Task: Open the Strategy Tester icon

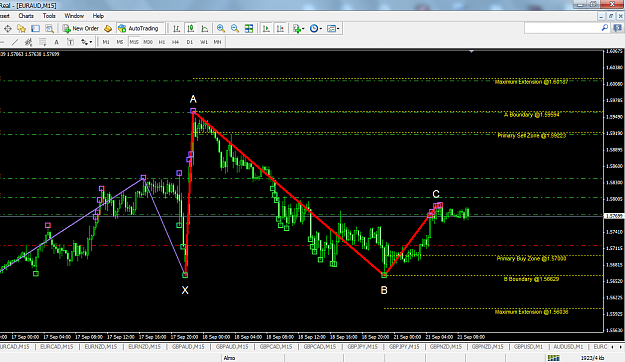Action: point(49,29)
